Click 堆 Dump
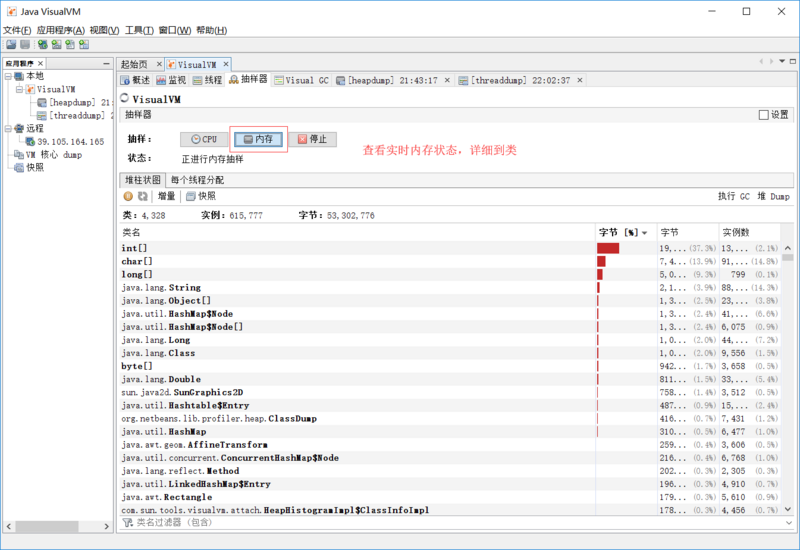The image size is (800, 550). click(773, 196)
